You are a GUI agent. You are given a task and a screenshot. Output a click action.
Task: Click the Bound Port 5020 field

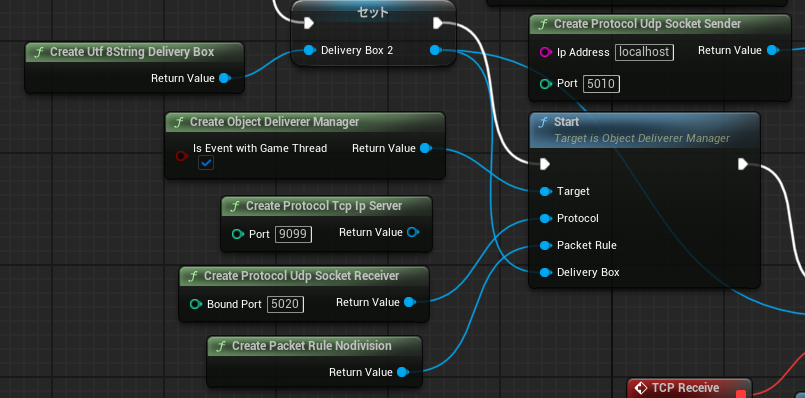(285, 304)
